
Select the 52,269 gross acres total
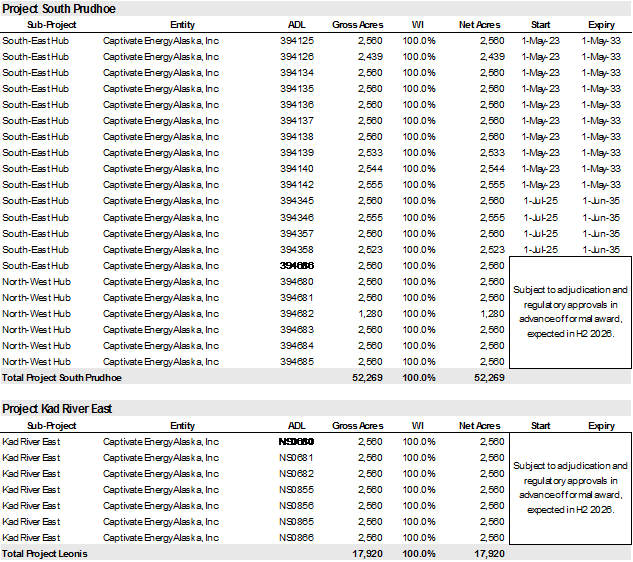[x=367, y=378]
